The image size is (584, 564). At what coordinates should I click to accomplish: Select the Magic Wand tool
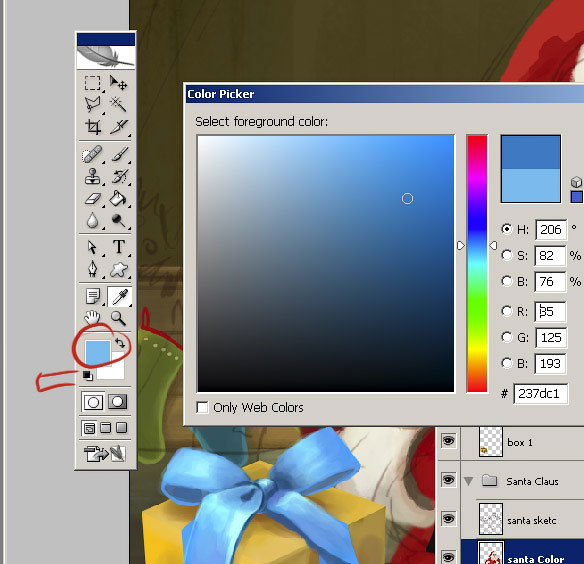[x=118, y=104]
